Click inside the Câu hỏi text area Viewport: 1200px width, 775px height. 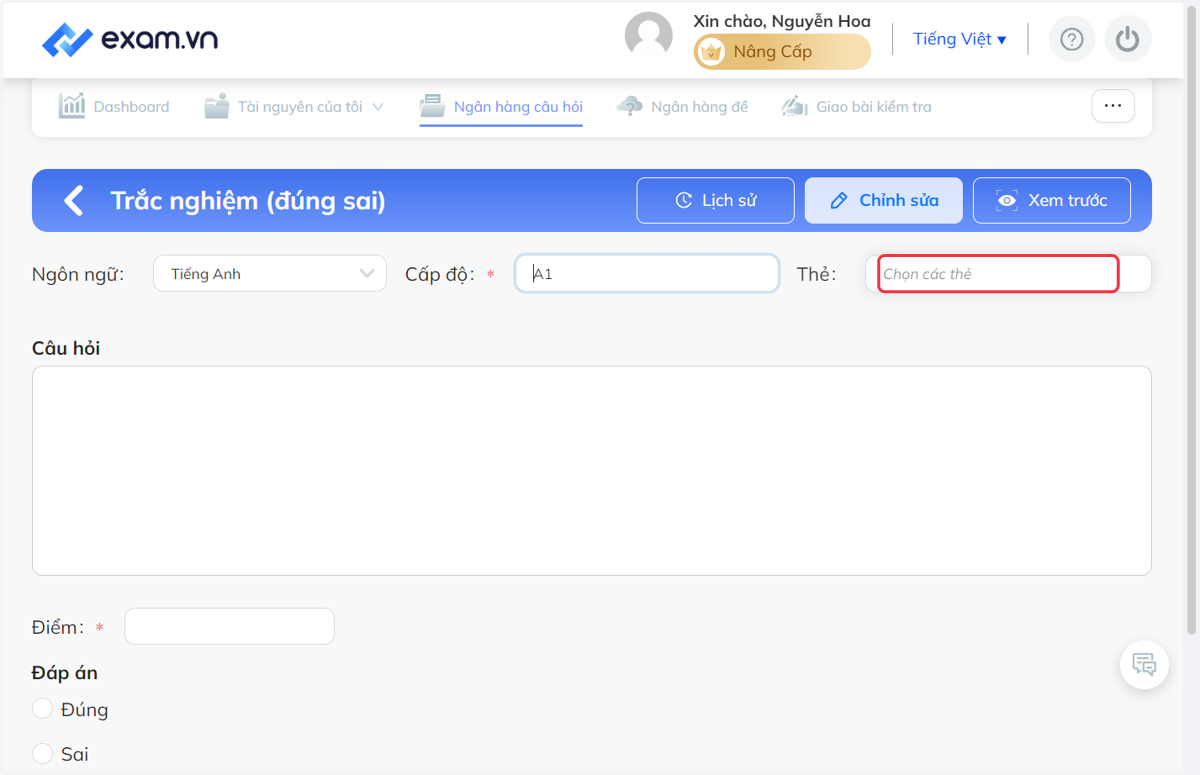pyautogui.click(x=592, y=470)
